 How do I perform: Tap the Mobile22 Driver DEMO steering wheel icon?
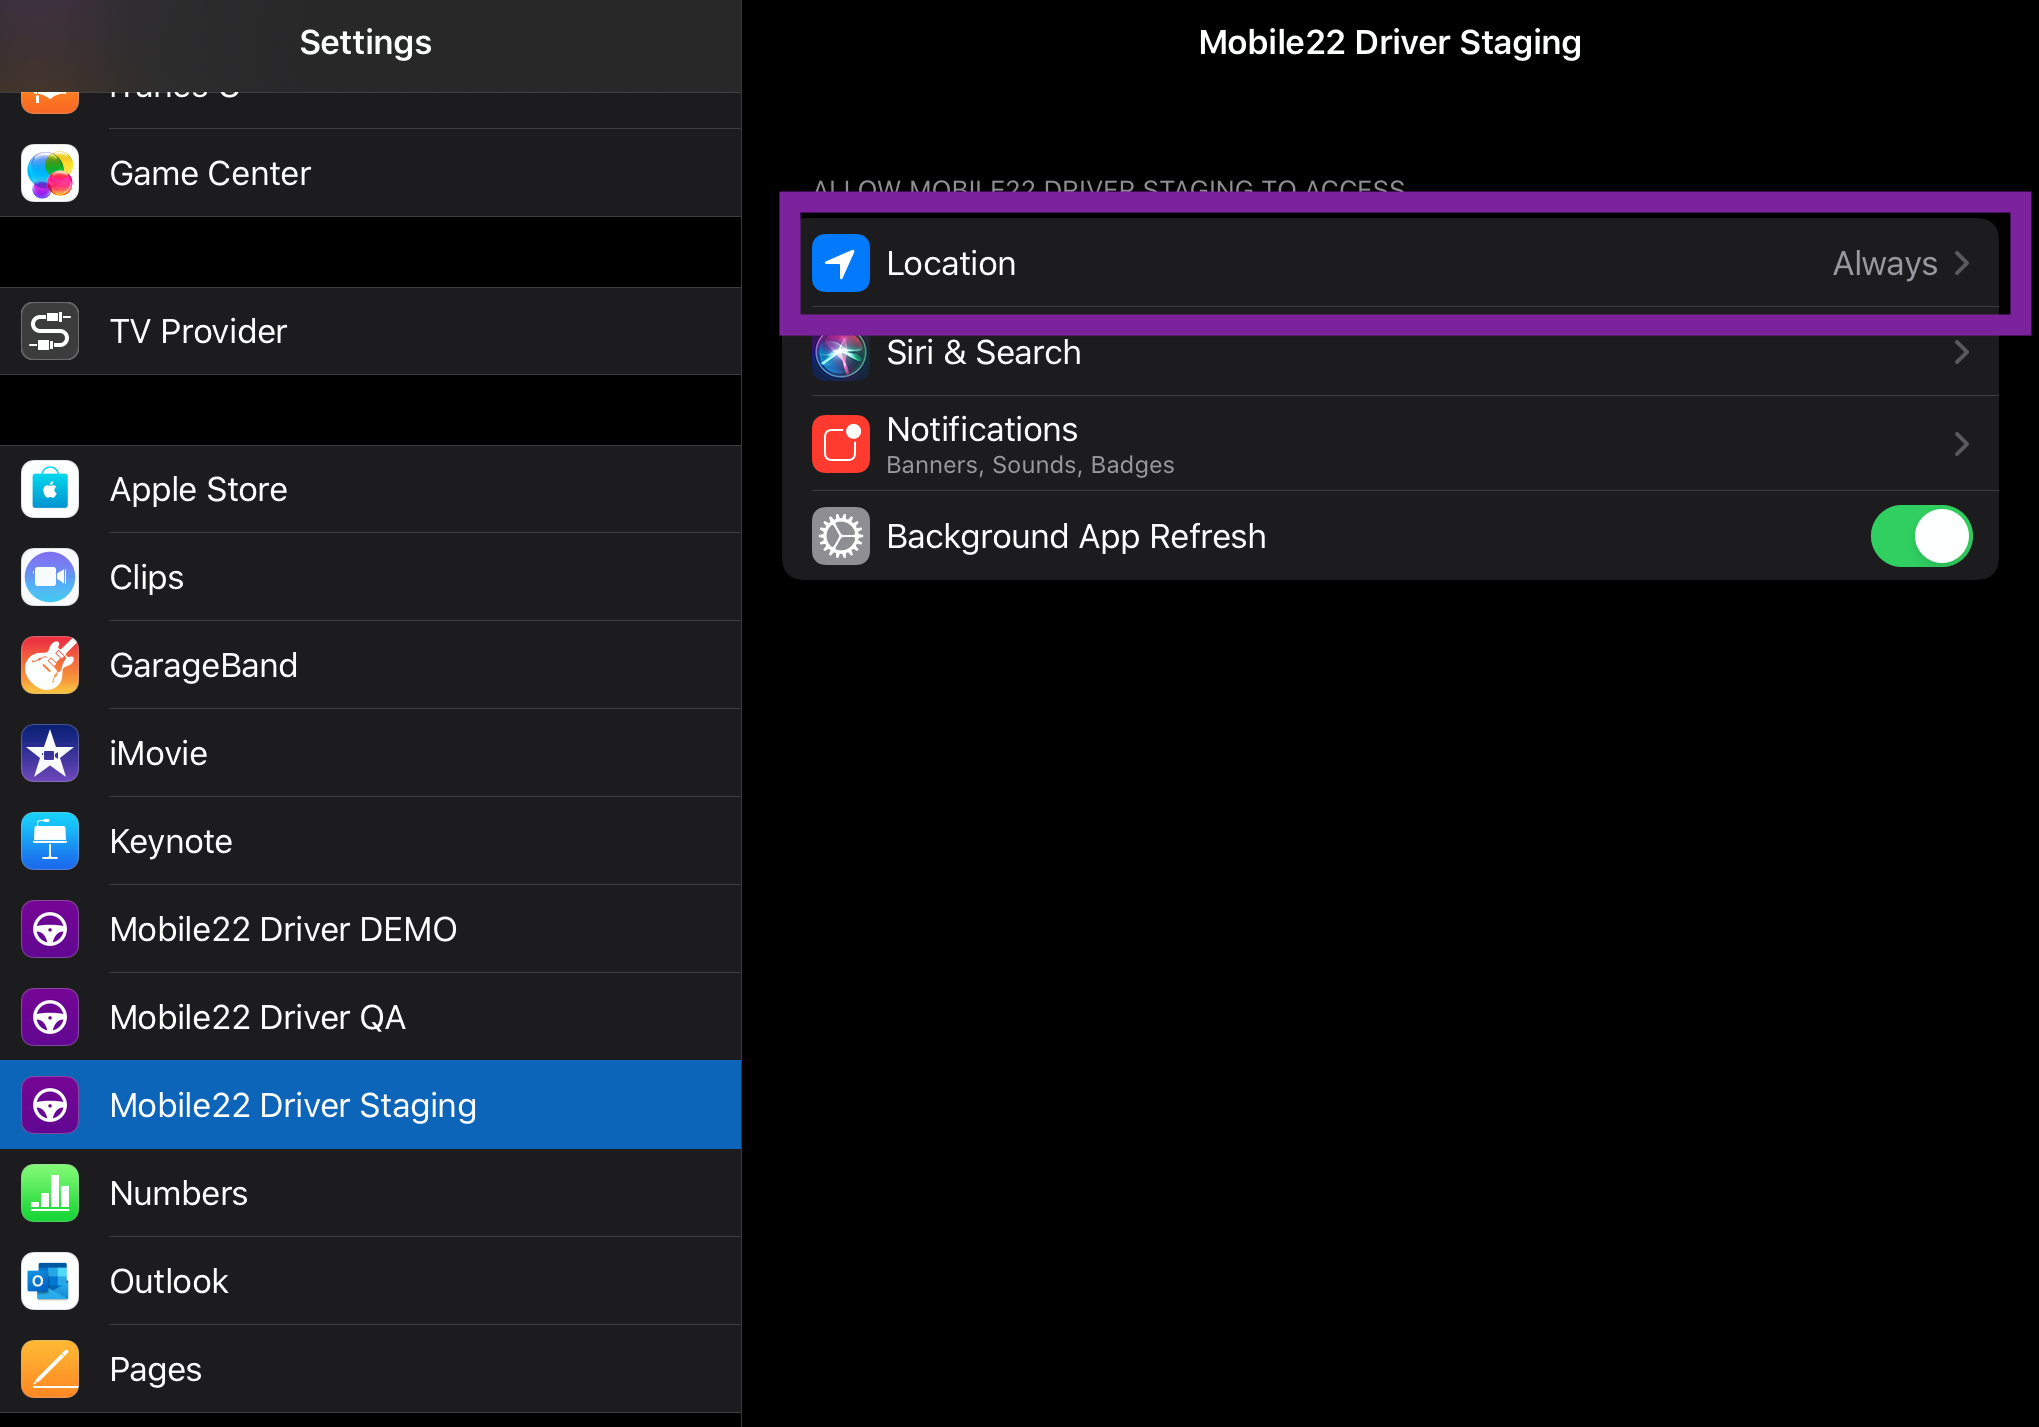pyautogui.click(x=50, y=929)
